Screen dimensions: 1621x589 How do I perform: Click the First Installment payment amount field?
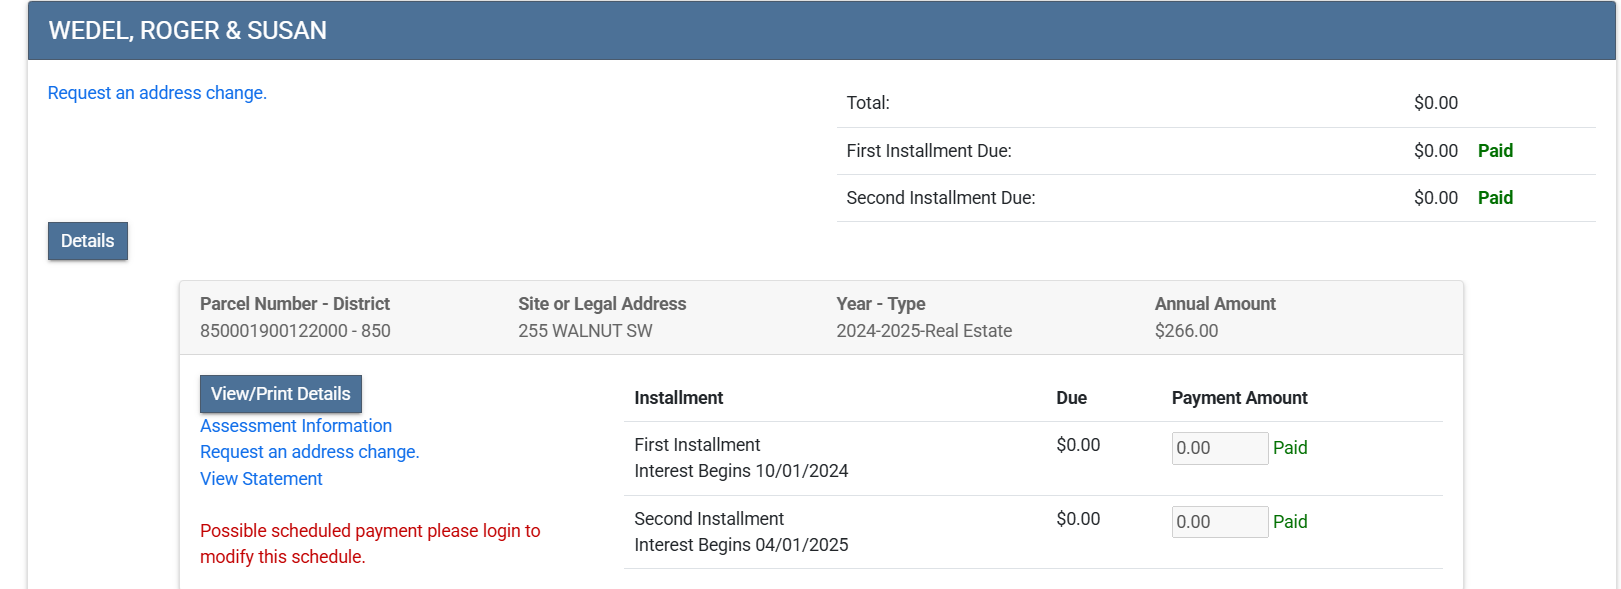[x=1219, y=448]
